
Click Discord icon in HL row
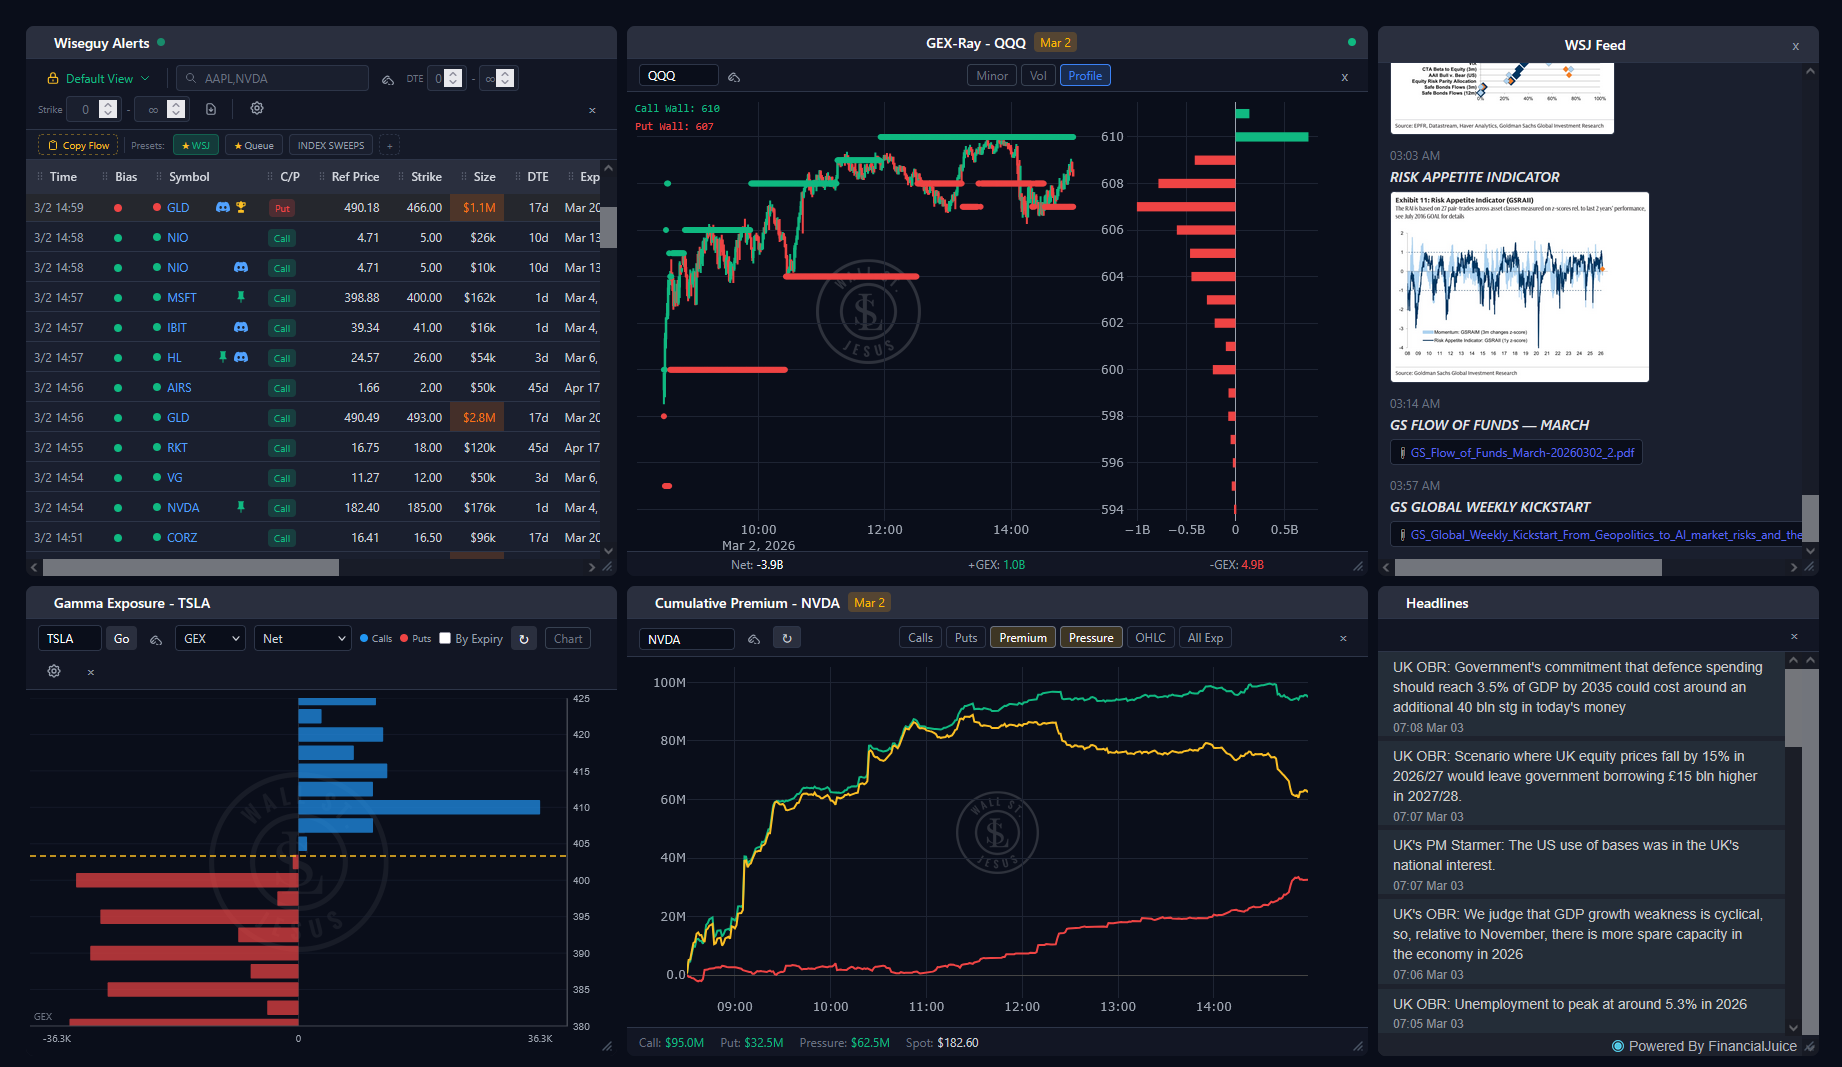click(241, 357)
